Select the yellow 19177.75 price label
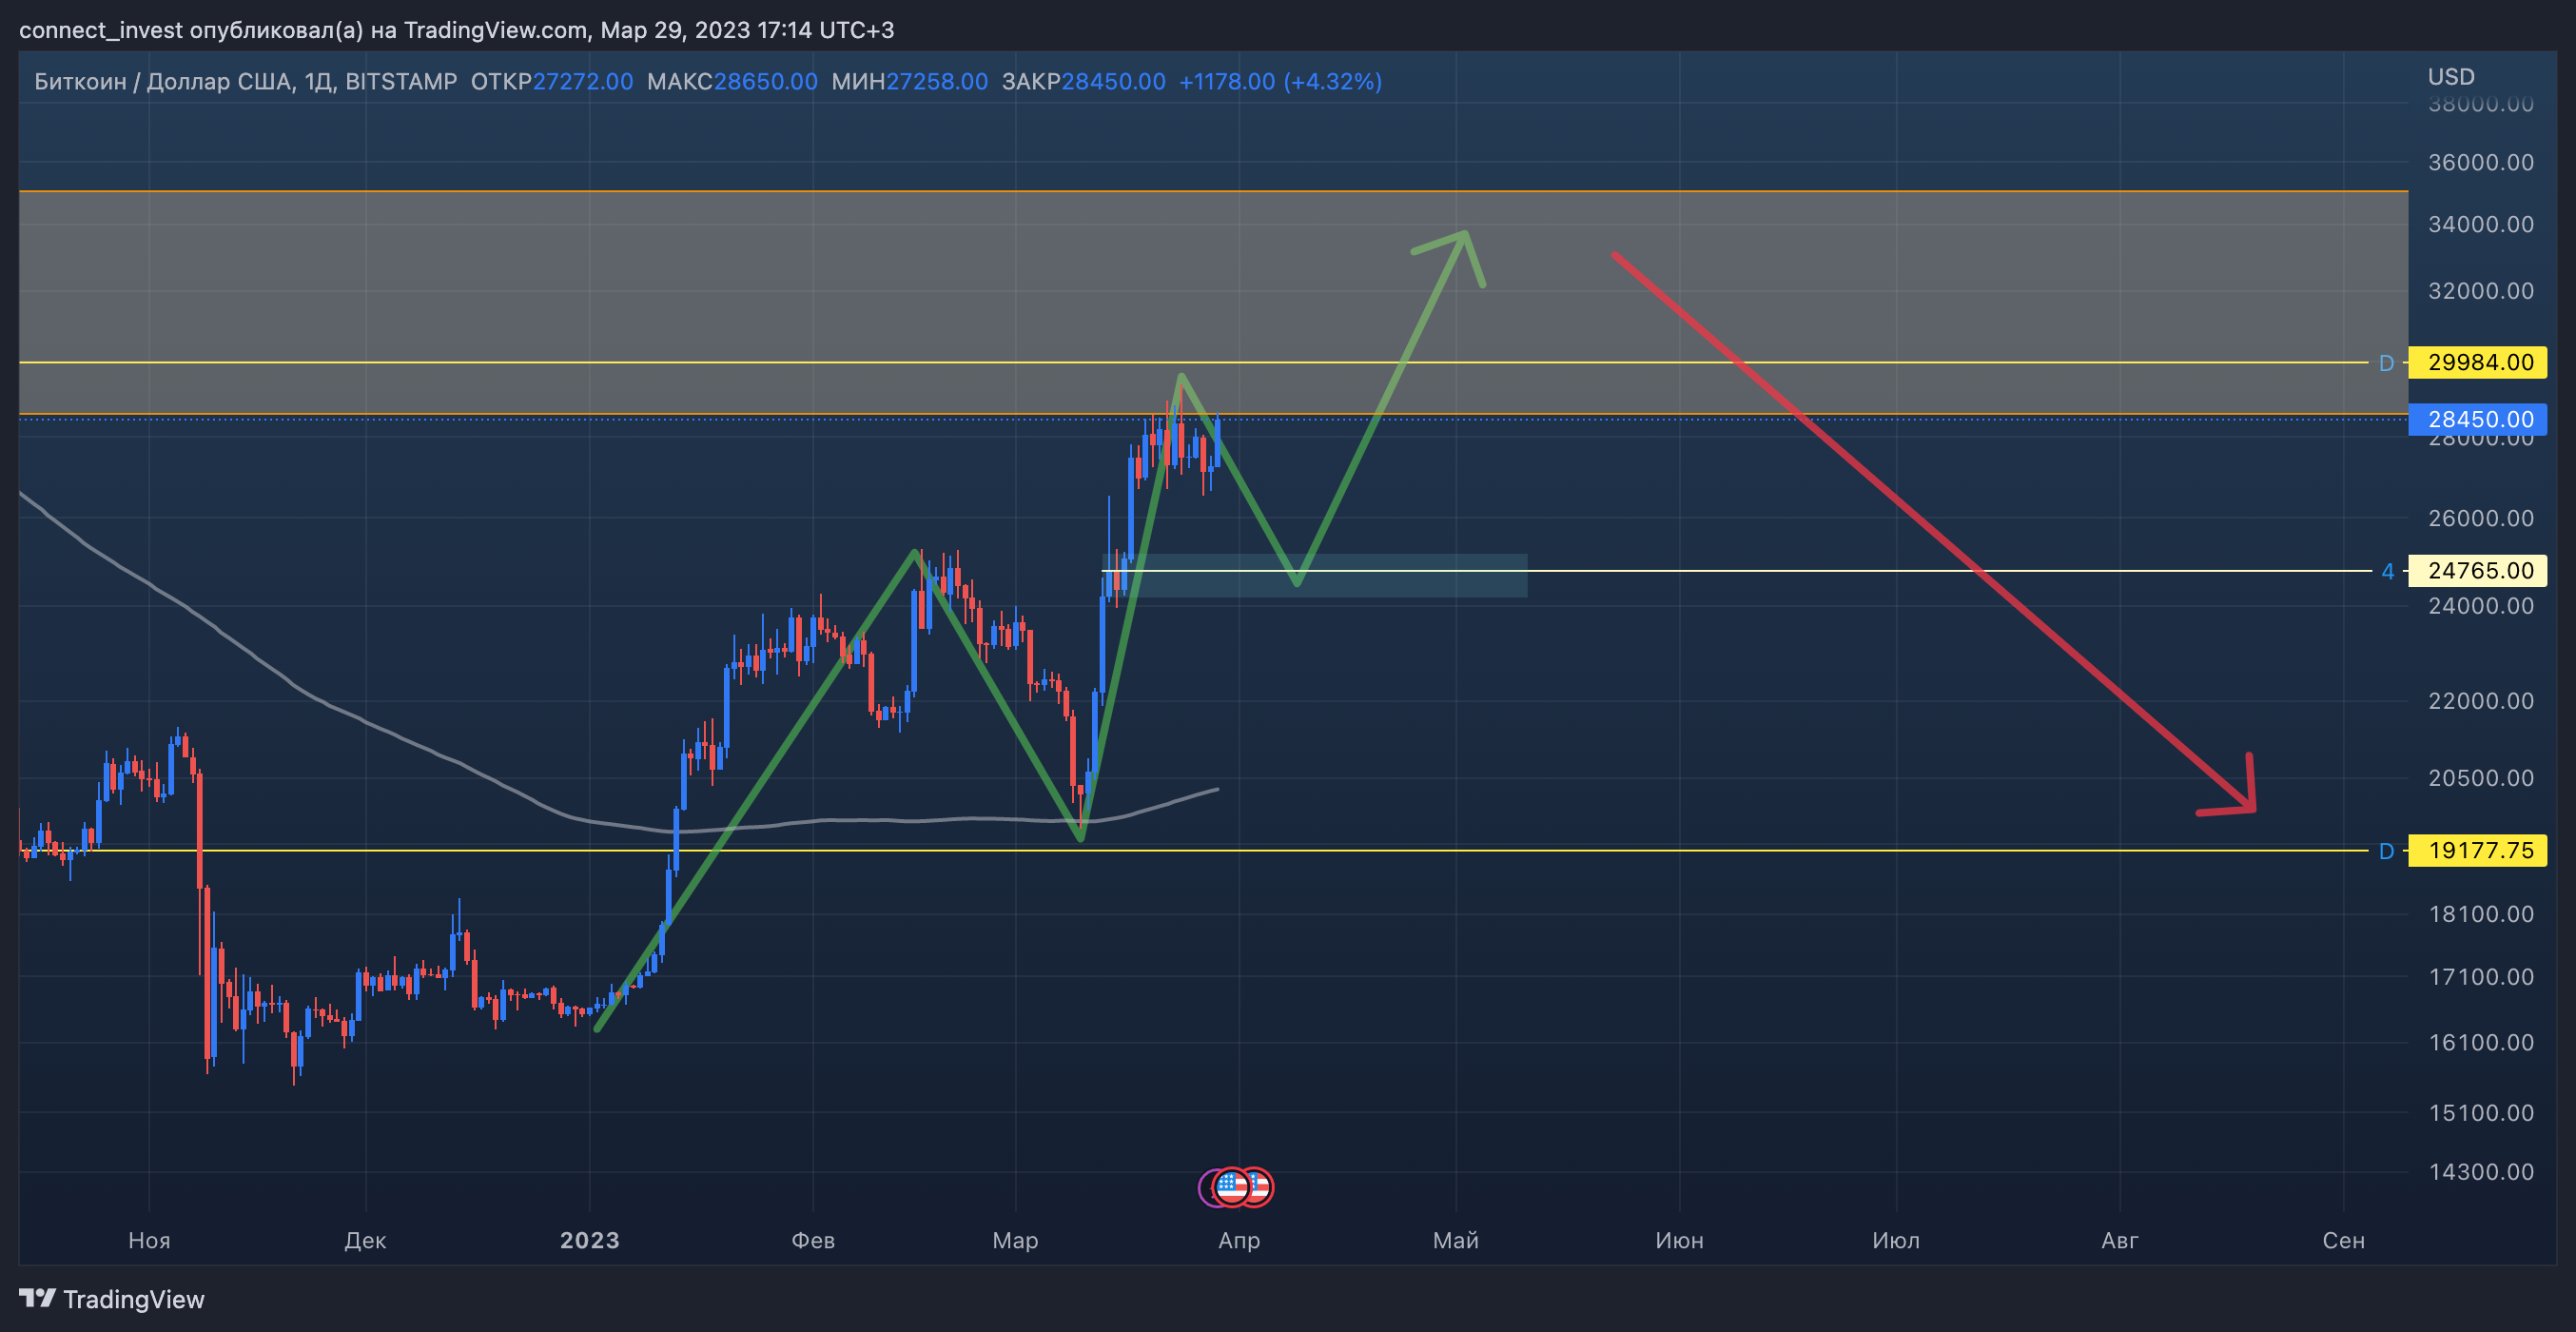Image resolution: width=2576 pixels, height=1332 pixels. pos(2479,851)
